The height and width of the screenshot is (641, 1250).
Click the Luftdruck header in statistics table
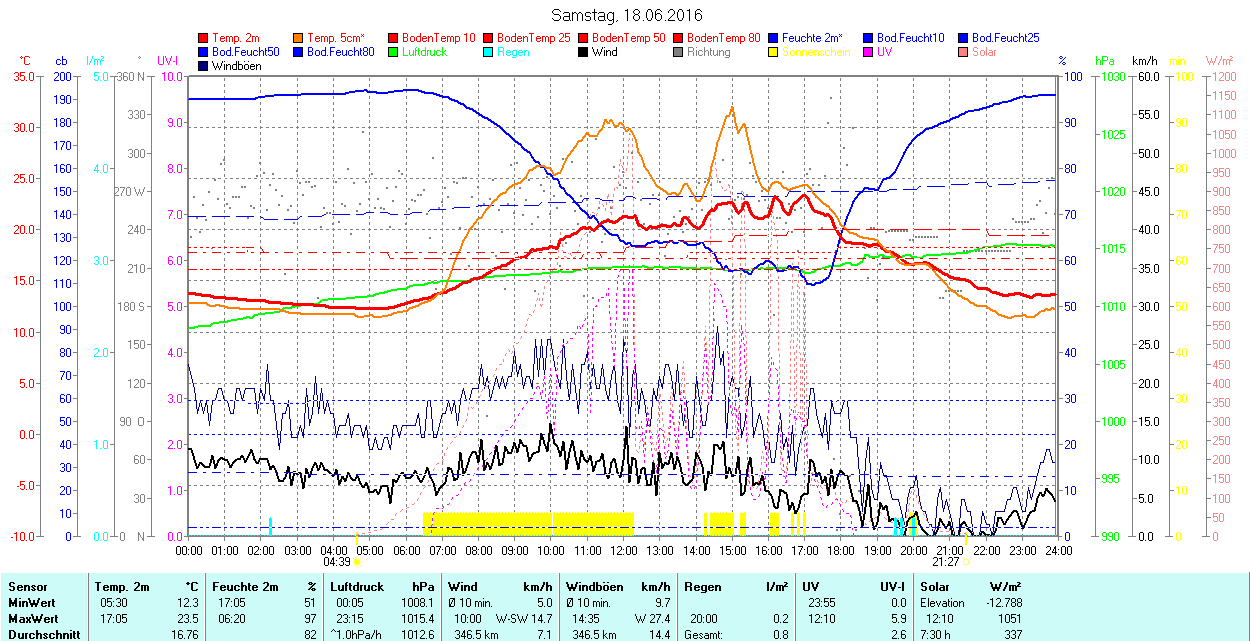pos(355,587)
